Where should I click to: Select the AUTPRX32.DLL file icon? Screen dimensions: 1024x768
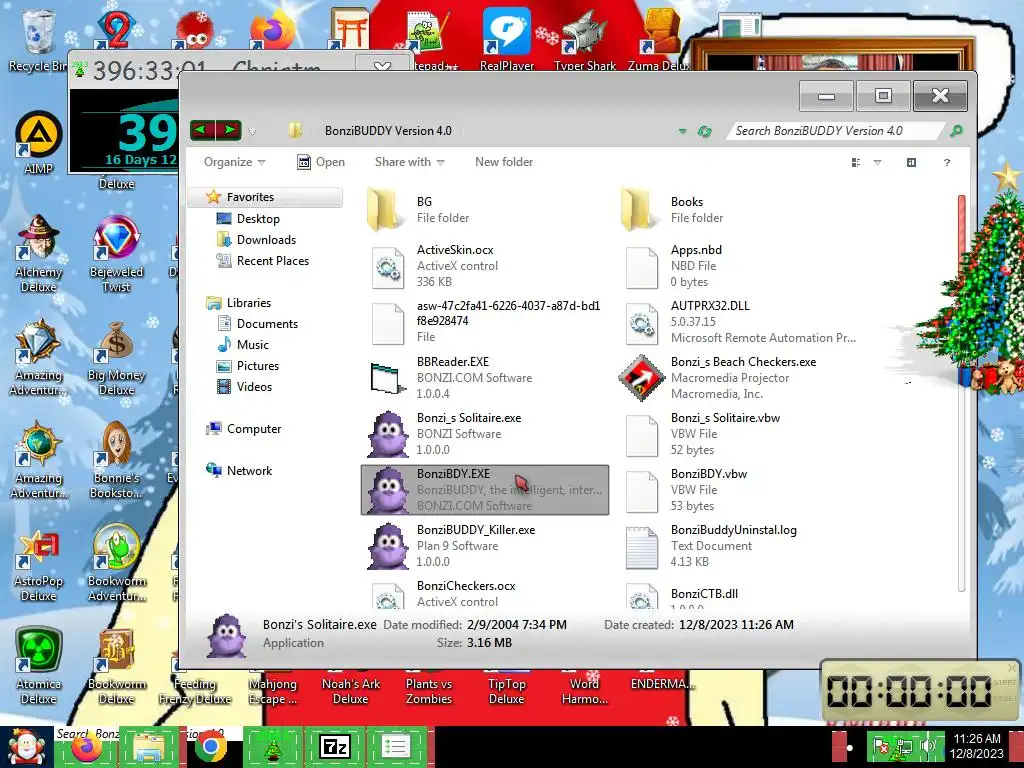[642, 322]
